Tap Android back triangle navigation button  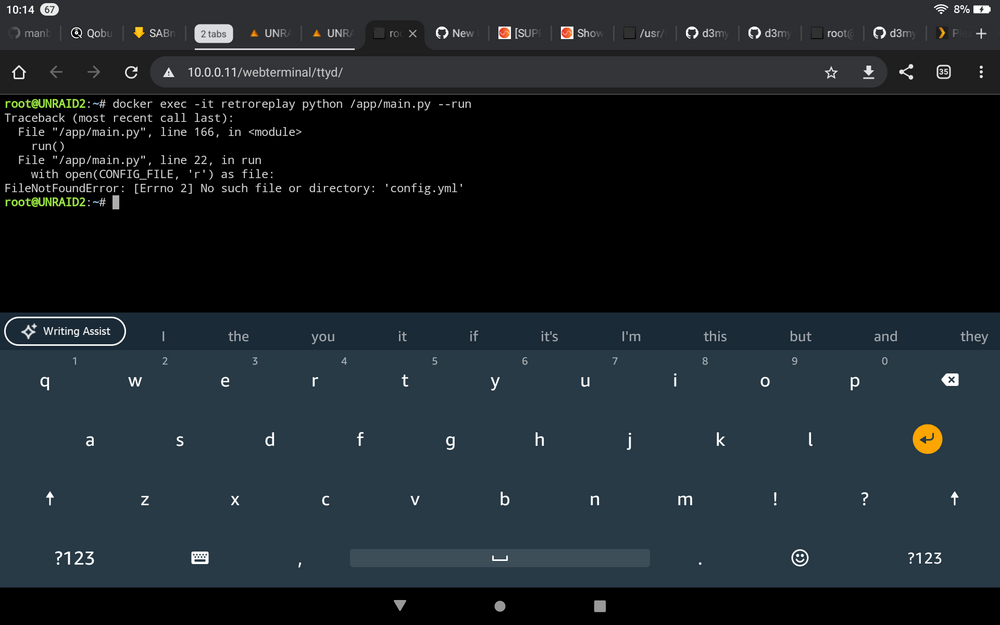point(400,605)
